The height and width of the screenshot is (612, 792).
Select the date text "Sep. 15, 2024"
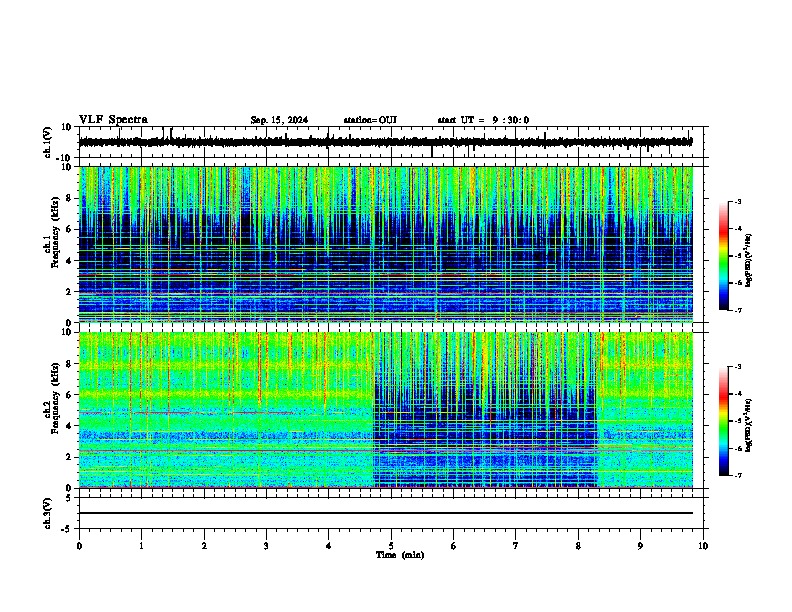tap(279, 120)
